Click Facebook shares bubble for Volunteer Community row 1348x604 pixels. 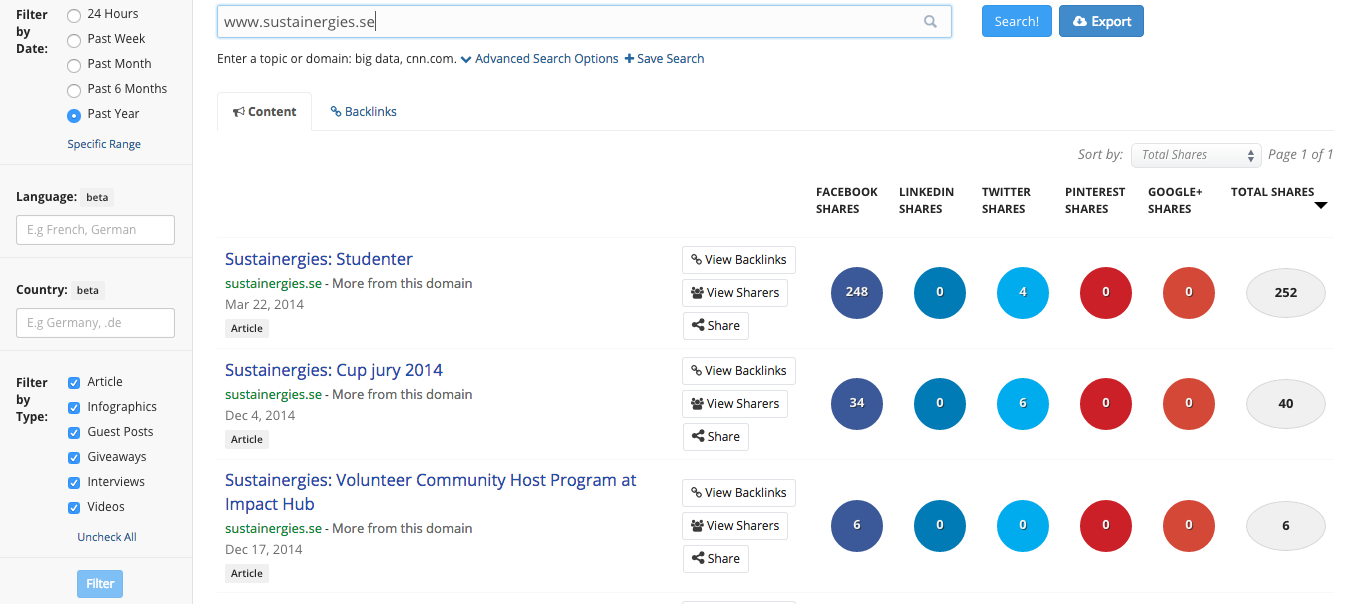click(857, 525)
